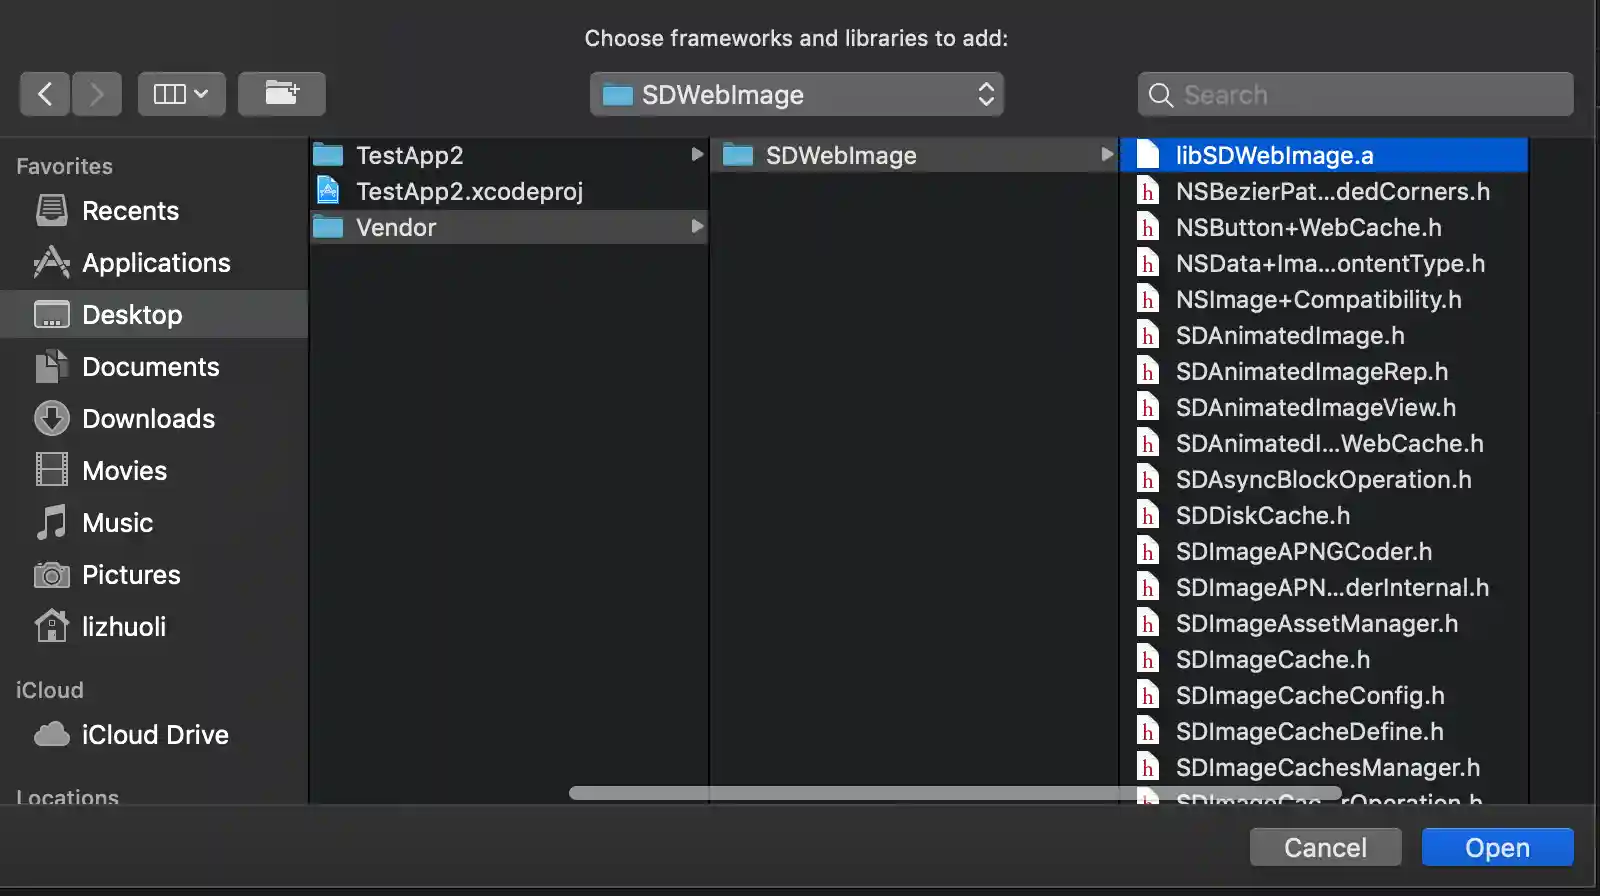Click the horizontal scrollbar at the bottom
1600x896 pixels.
tap(954, 793)
